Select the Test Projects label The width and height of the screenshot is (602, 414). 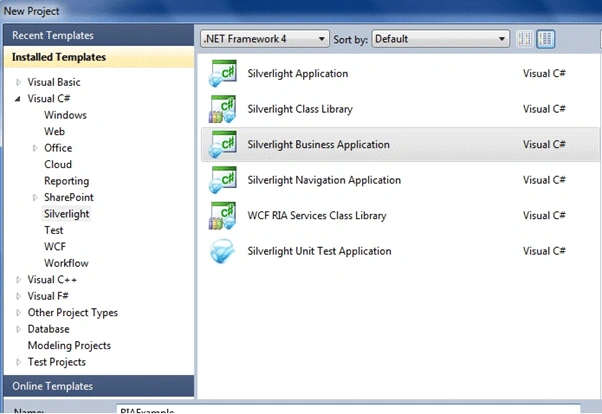point(56,362)
